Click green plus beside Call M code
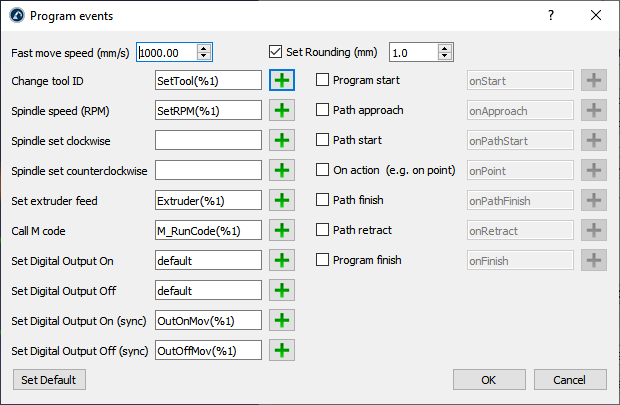This screenshot has width=620, height=405. coord(283,230)
